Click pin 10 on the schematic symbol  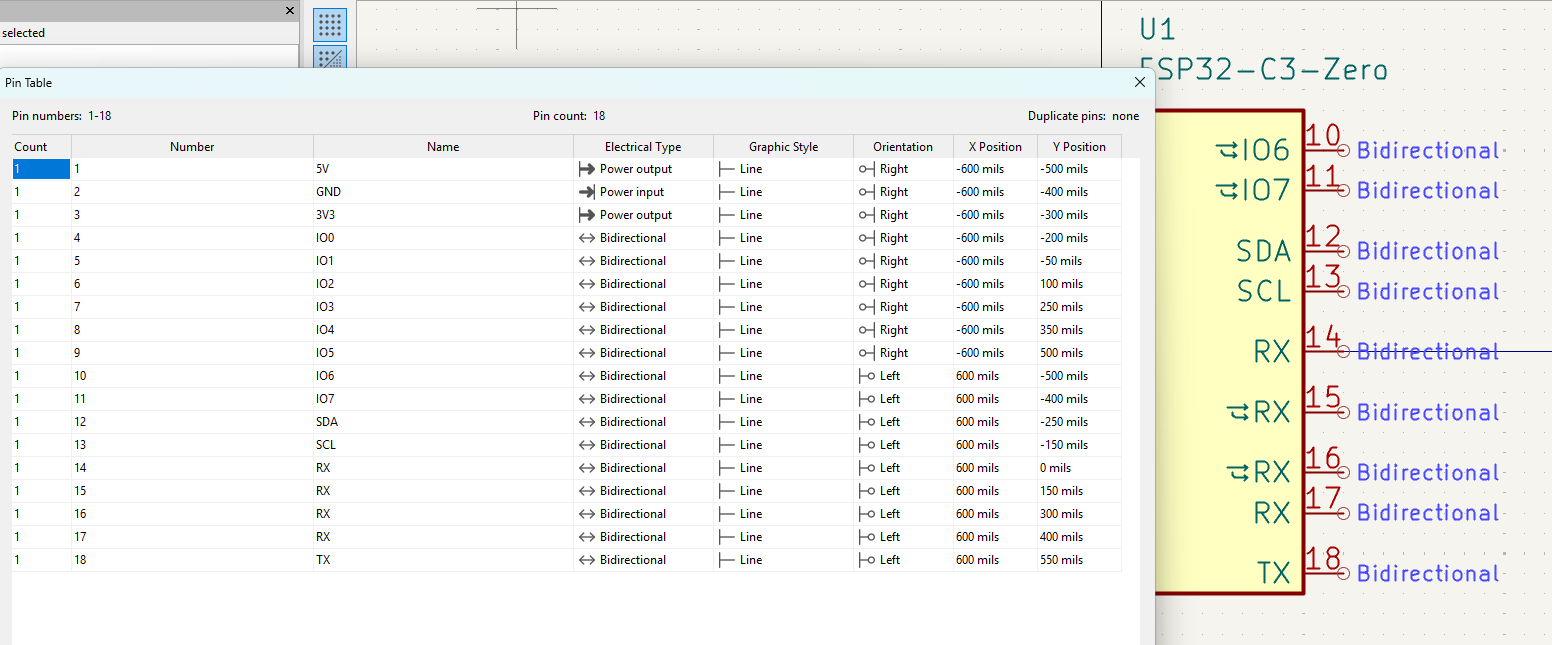click(x=1328, y=150)
